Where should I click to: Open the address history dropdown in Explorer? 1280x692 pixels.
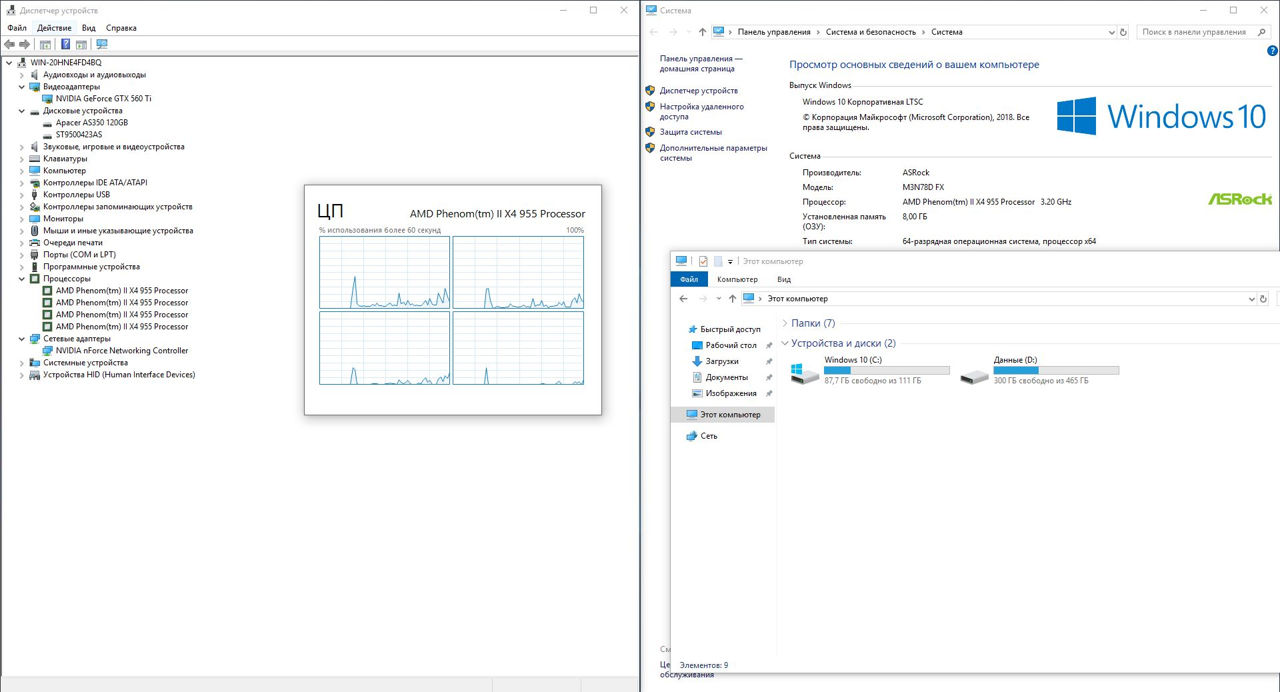click(1251, 299)
